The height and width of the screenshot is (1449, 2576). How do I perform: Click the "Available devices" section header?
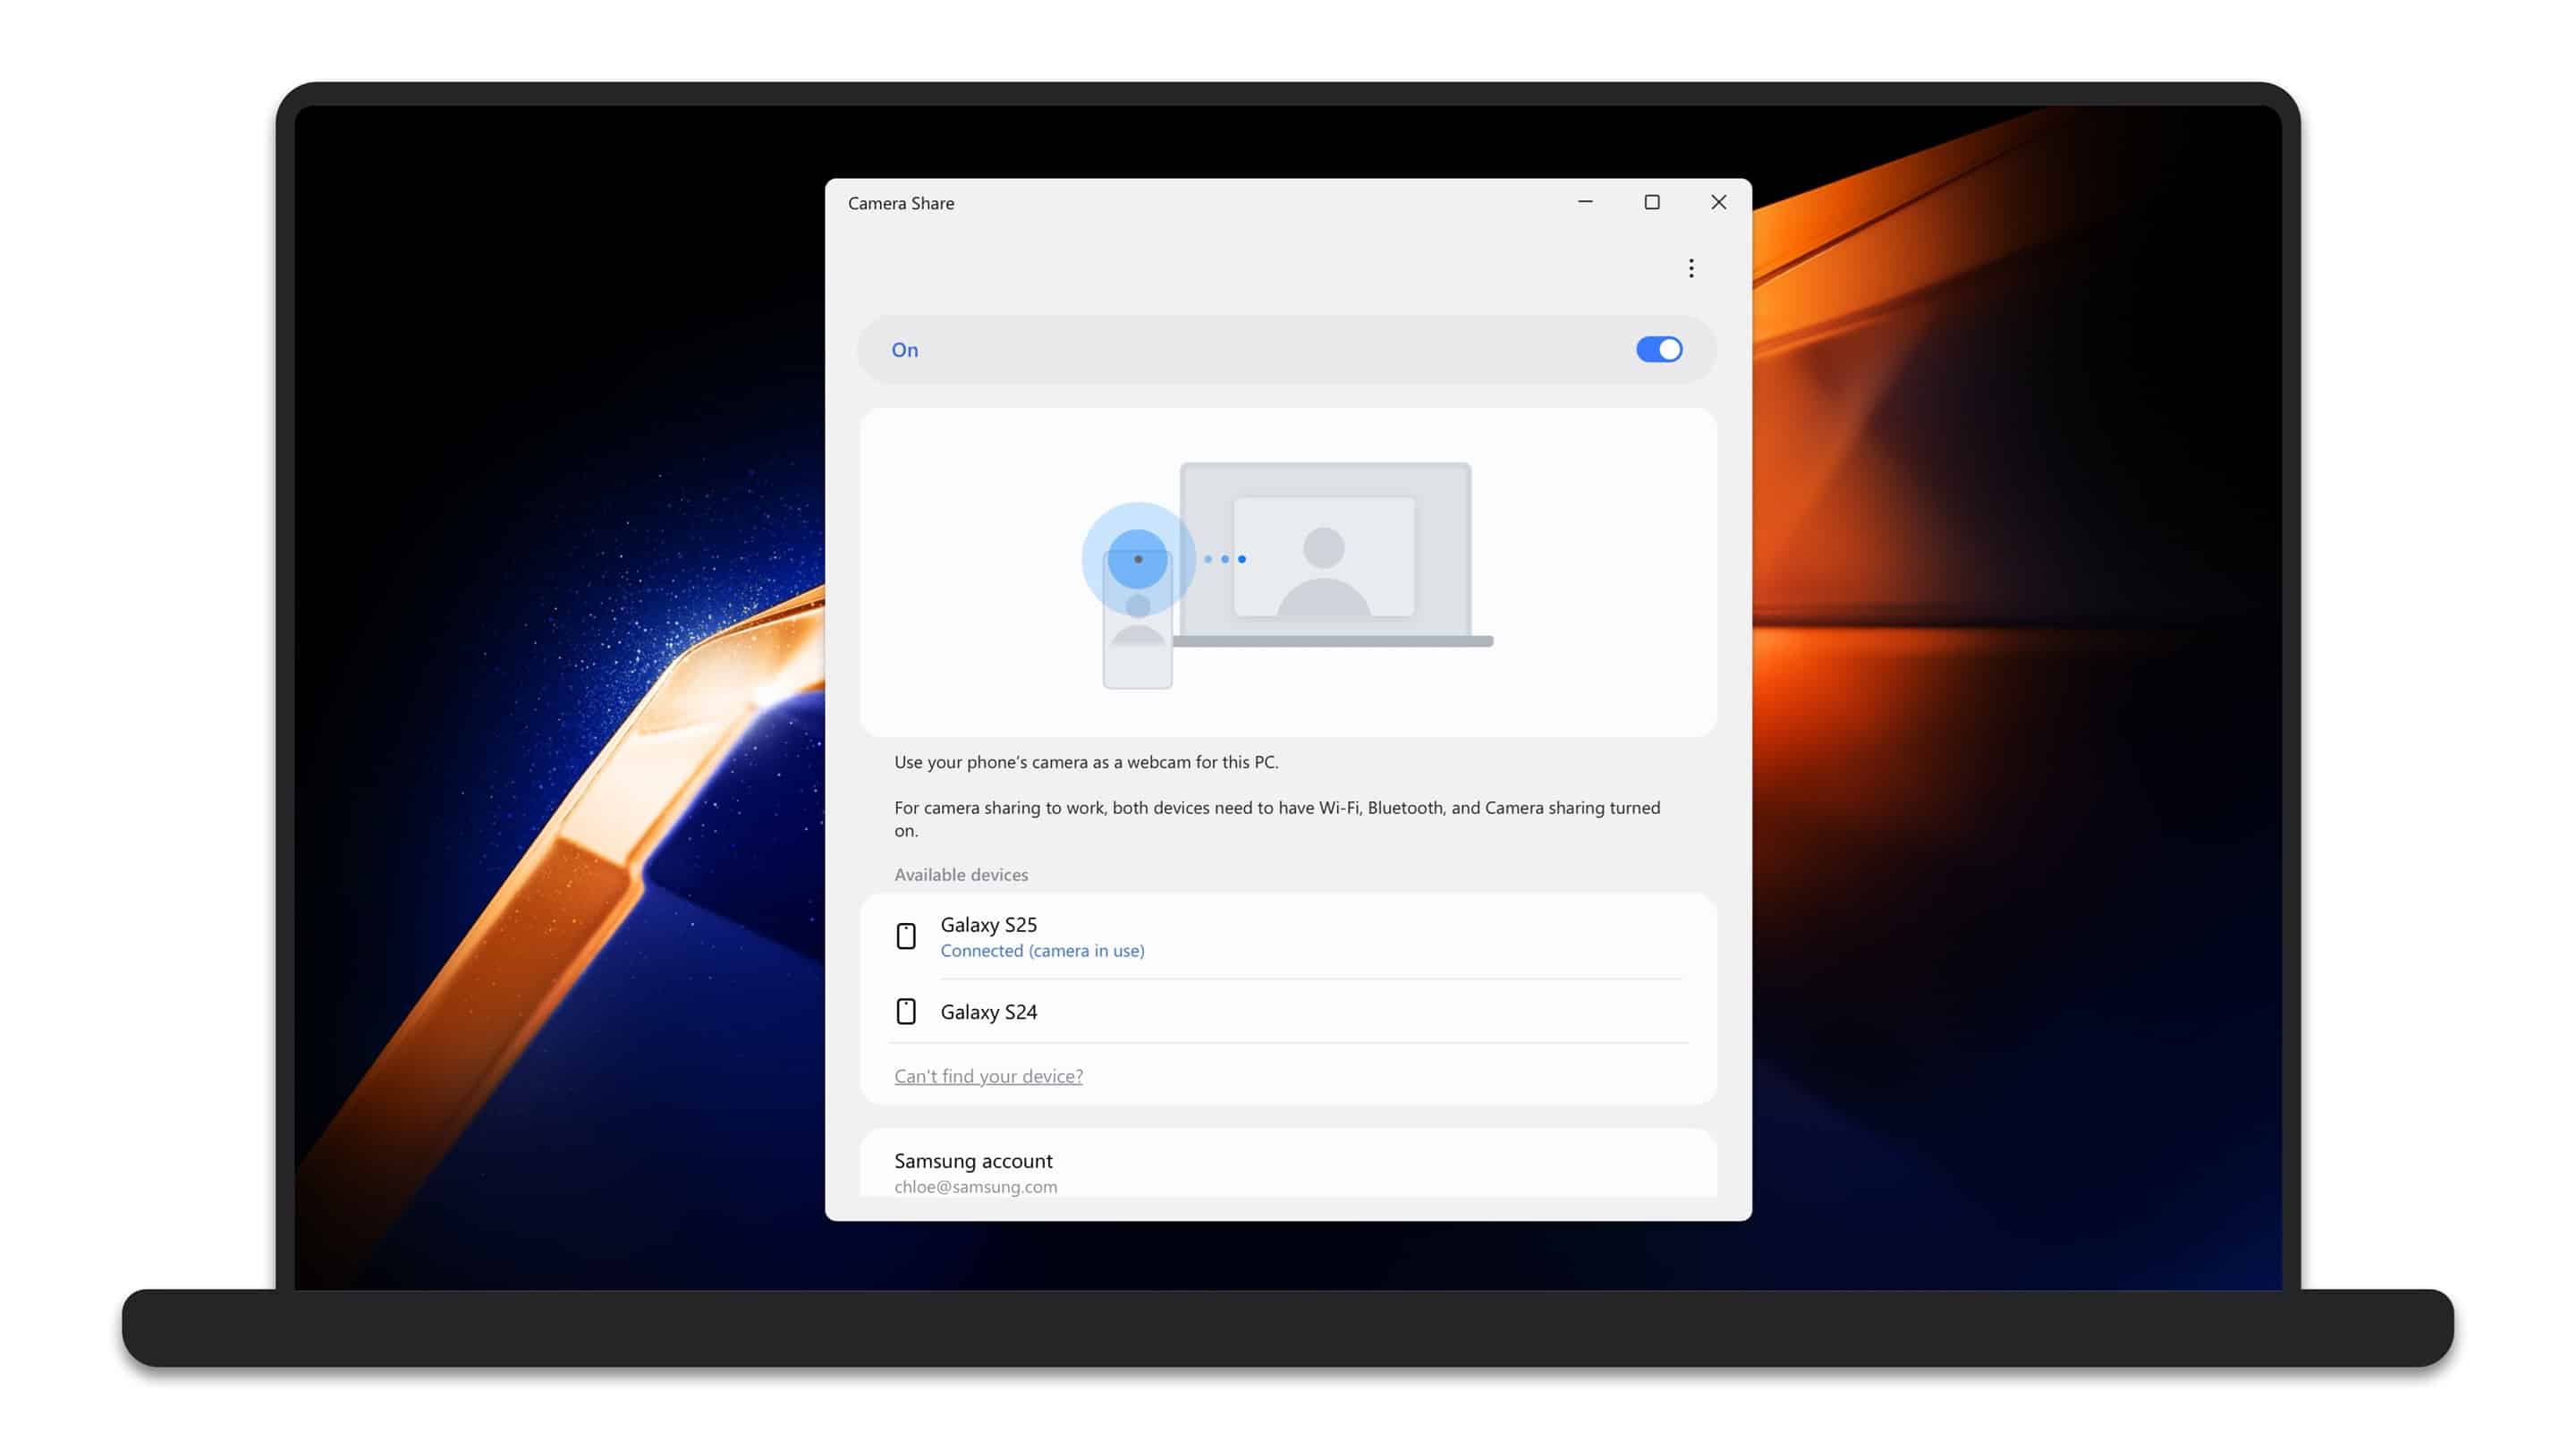coord(960,875)
